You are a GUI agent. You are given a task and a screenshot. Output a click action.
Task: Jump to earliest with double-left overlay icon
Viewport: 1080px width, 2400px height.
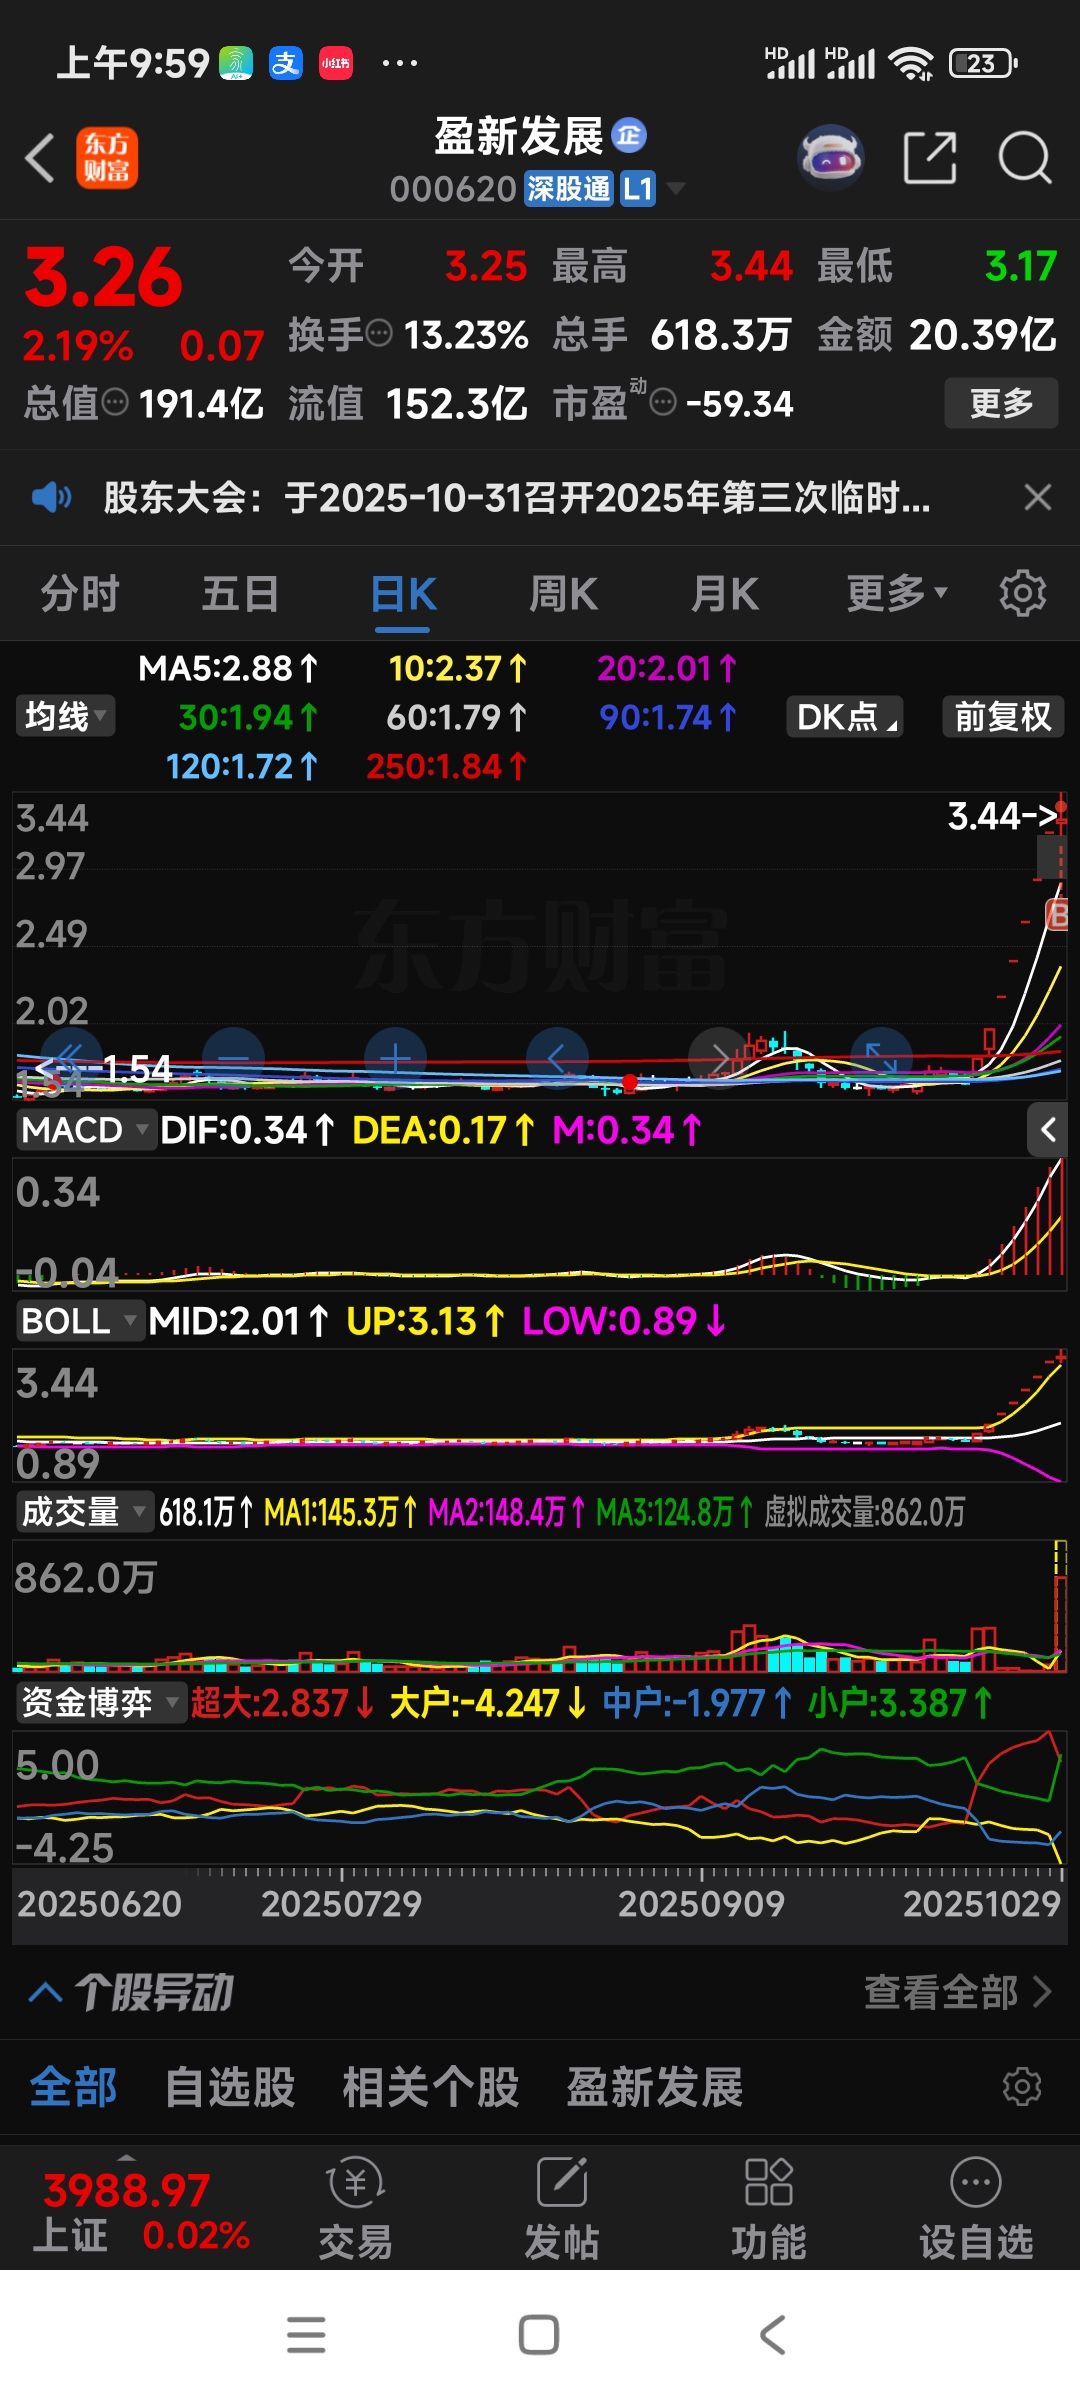tap(70, 1058)
